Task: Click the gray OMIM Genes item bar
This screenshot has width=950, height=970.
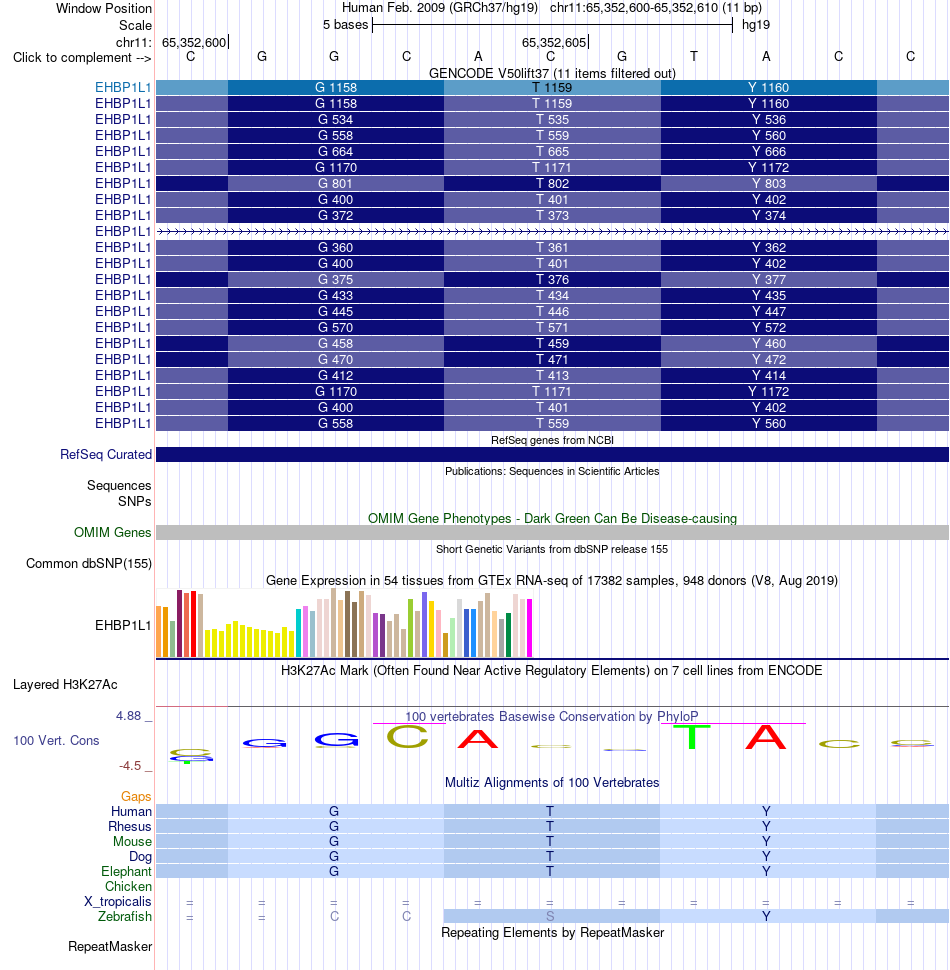Action: point(552,533)
